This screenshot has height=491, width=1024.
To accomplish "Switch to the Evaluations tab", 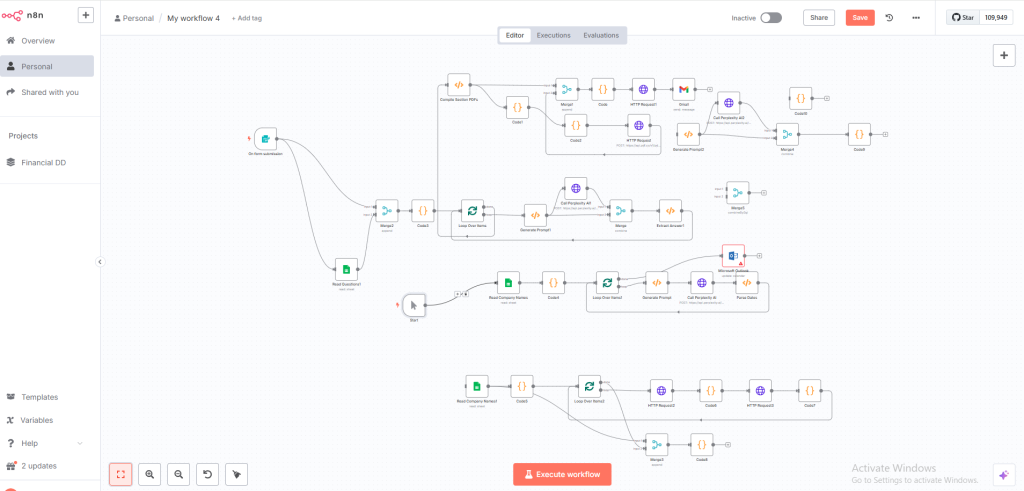I will pyautogui.click(x=600, y=35).
